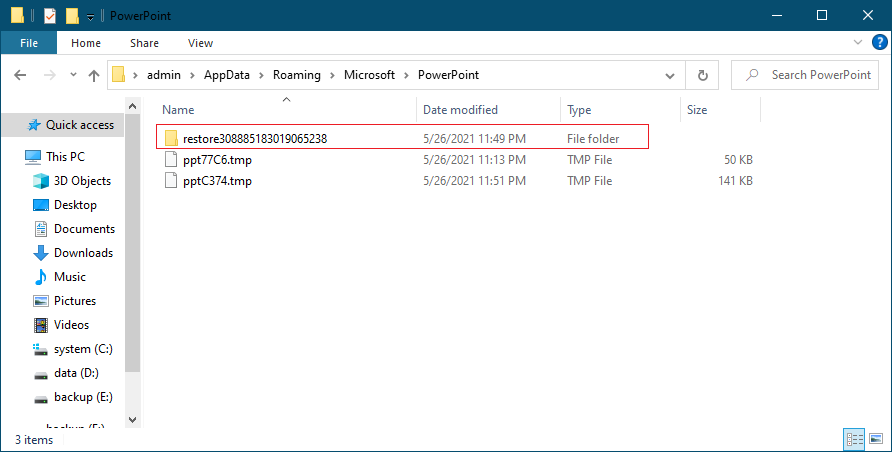
Task: Click navigation pane scroll up arrow
Action: [133, 106]
